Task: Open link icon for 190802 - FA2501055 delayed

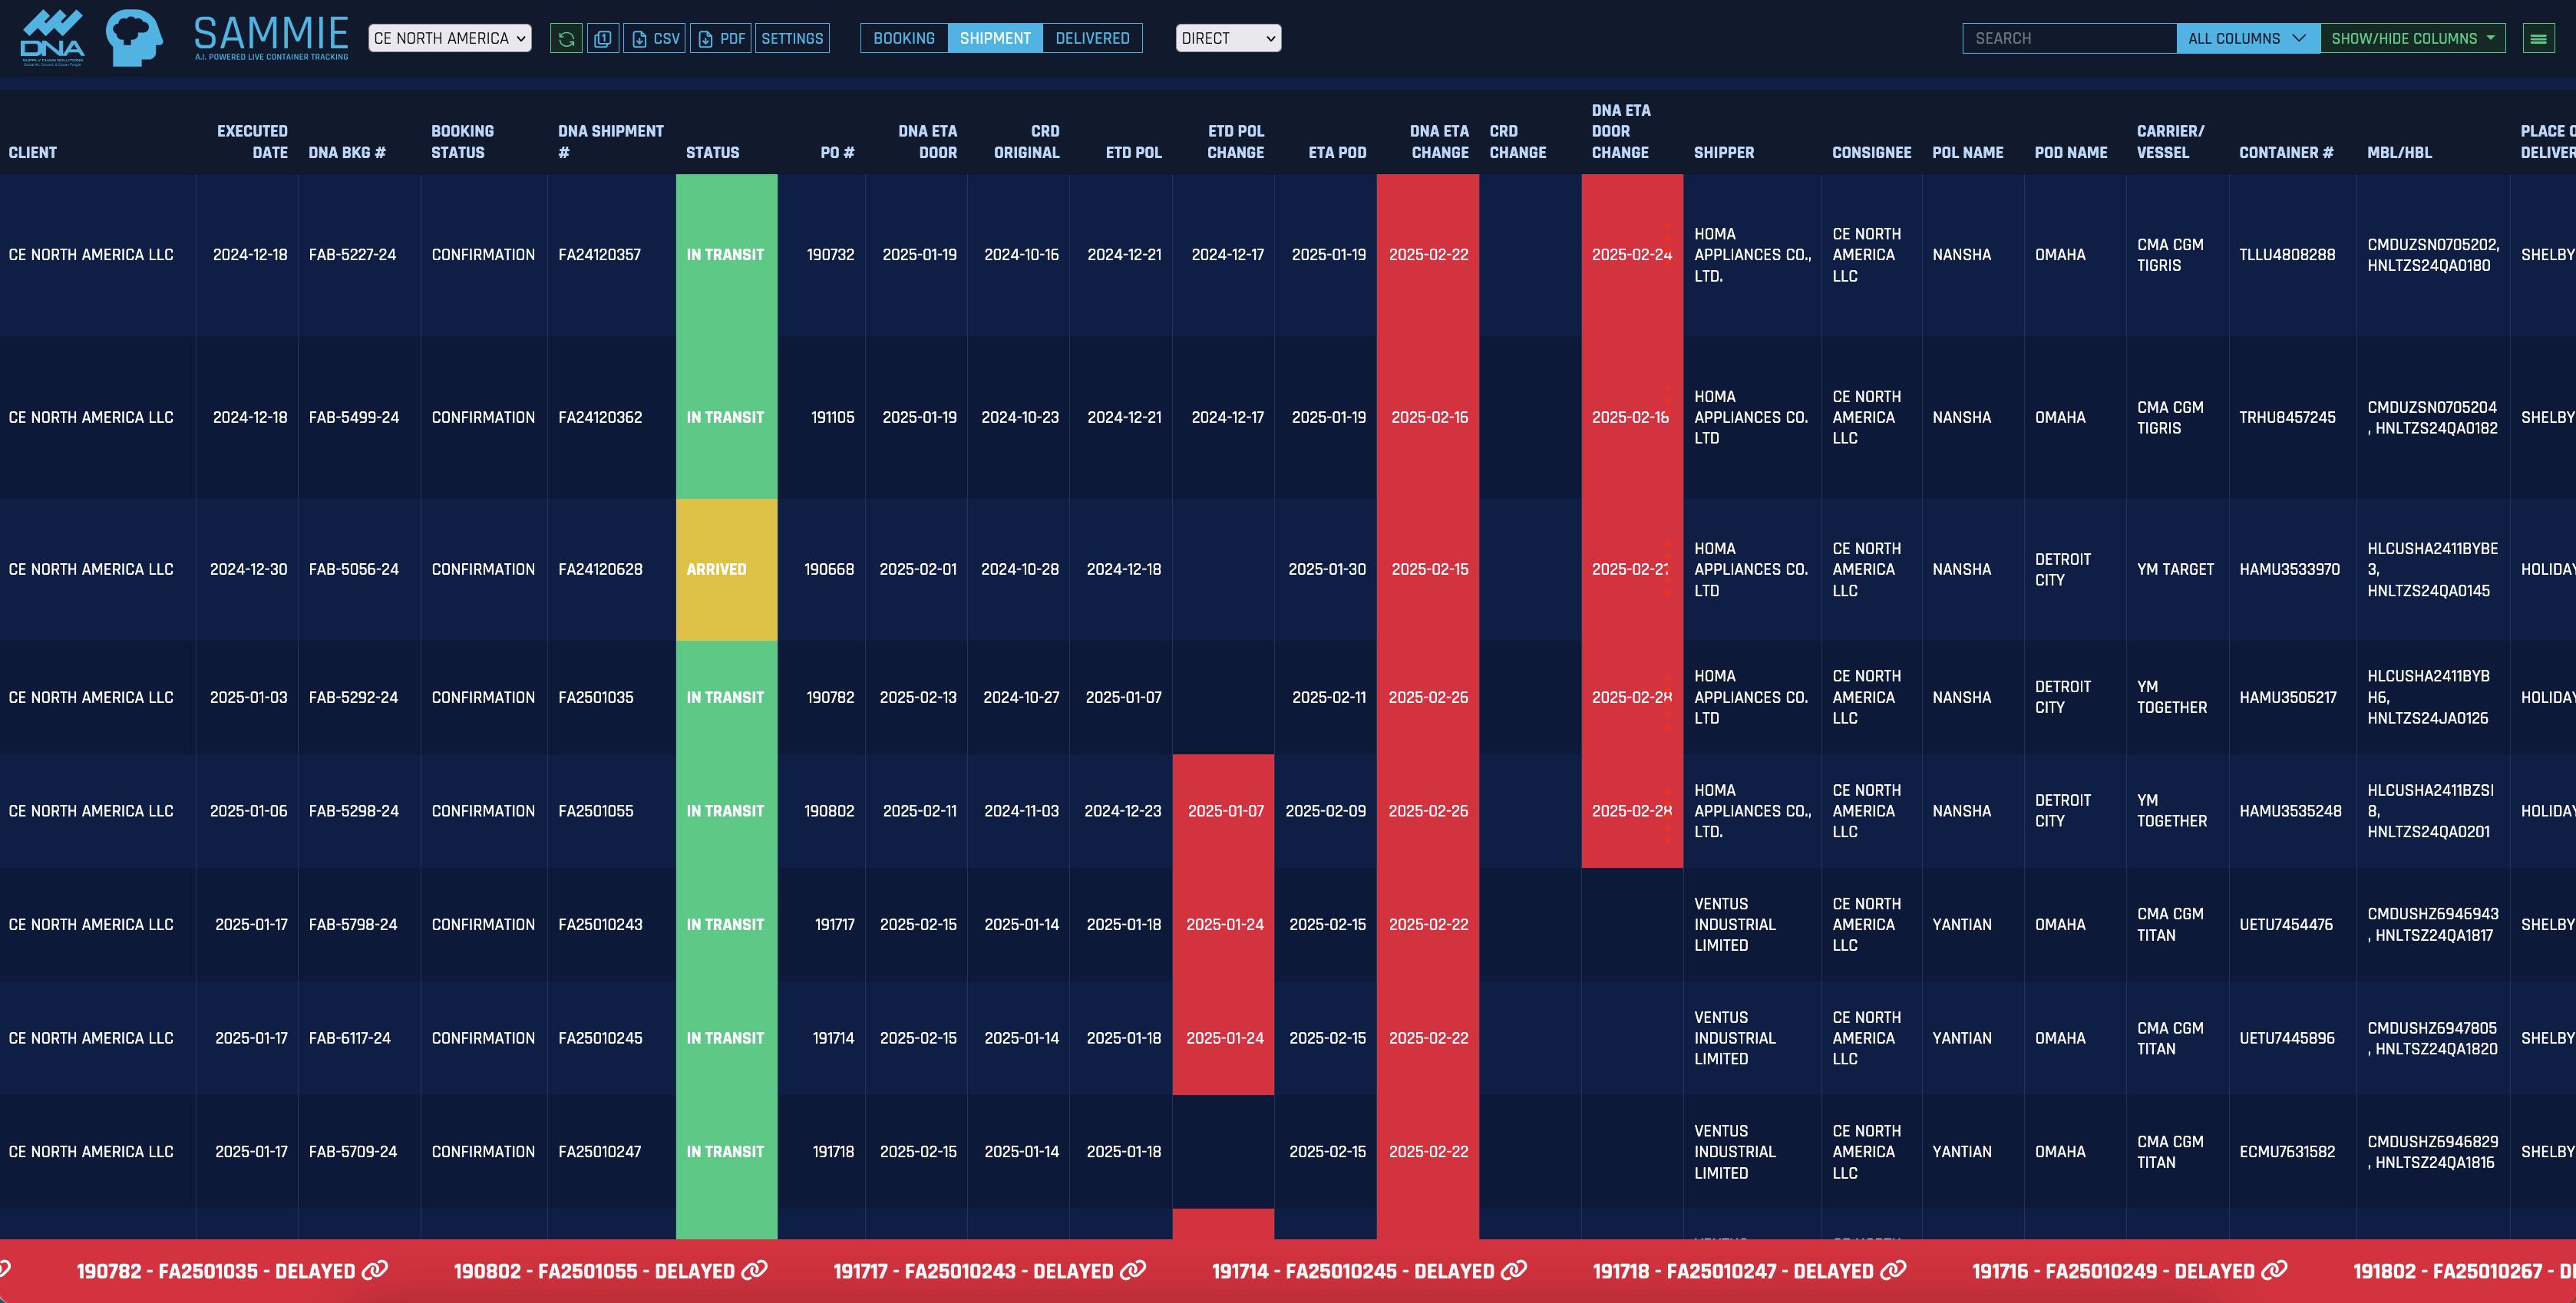Action: (755, 1270)
